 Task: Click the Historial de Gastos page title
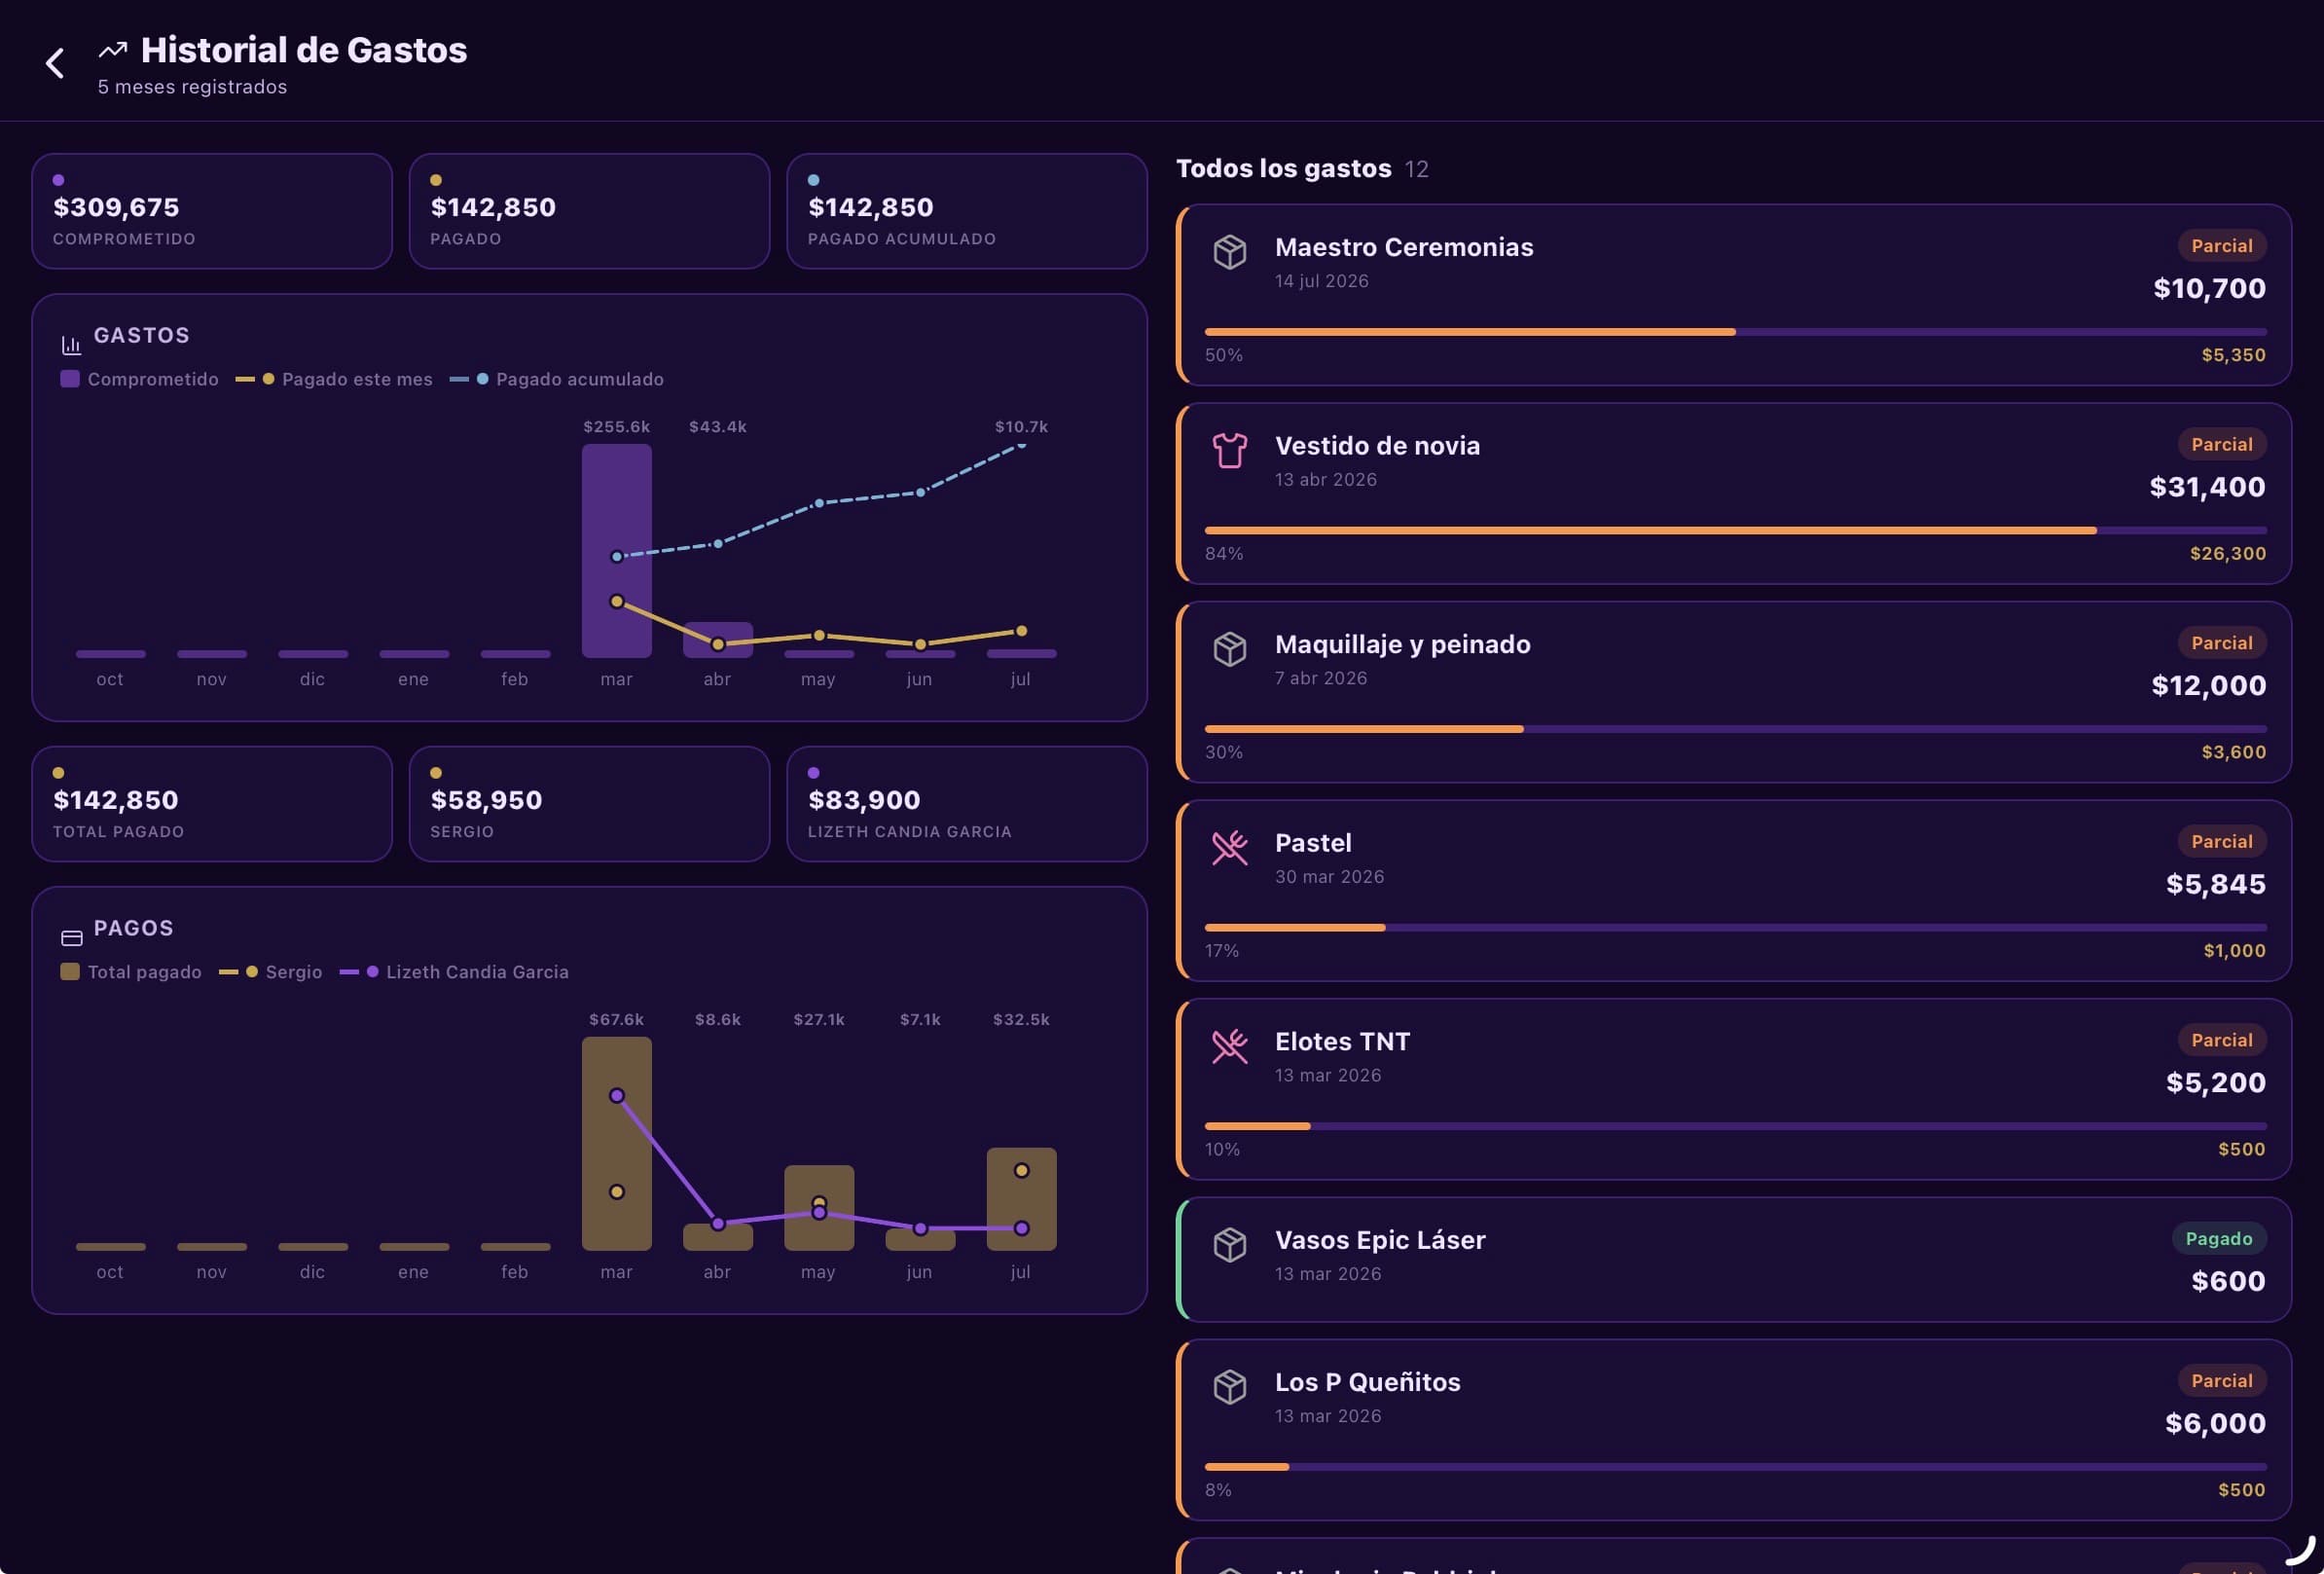pyautogui.click(x=304, y=50)
